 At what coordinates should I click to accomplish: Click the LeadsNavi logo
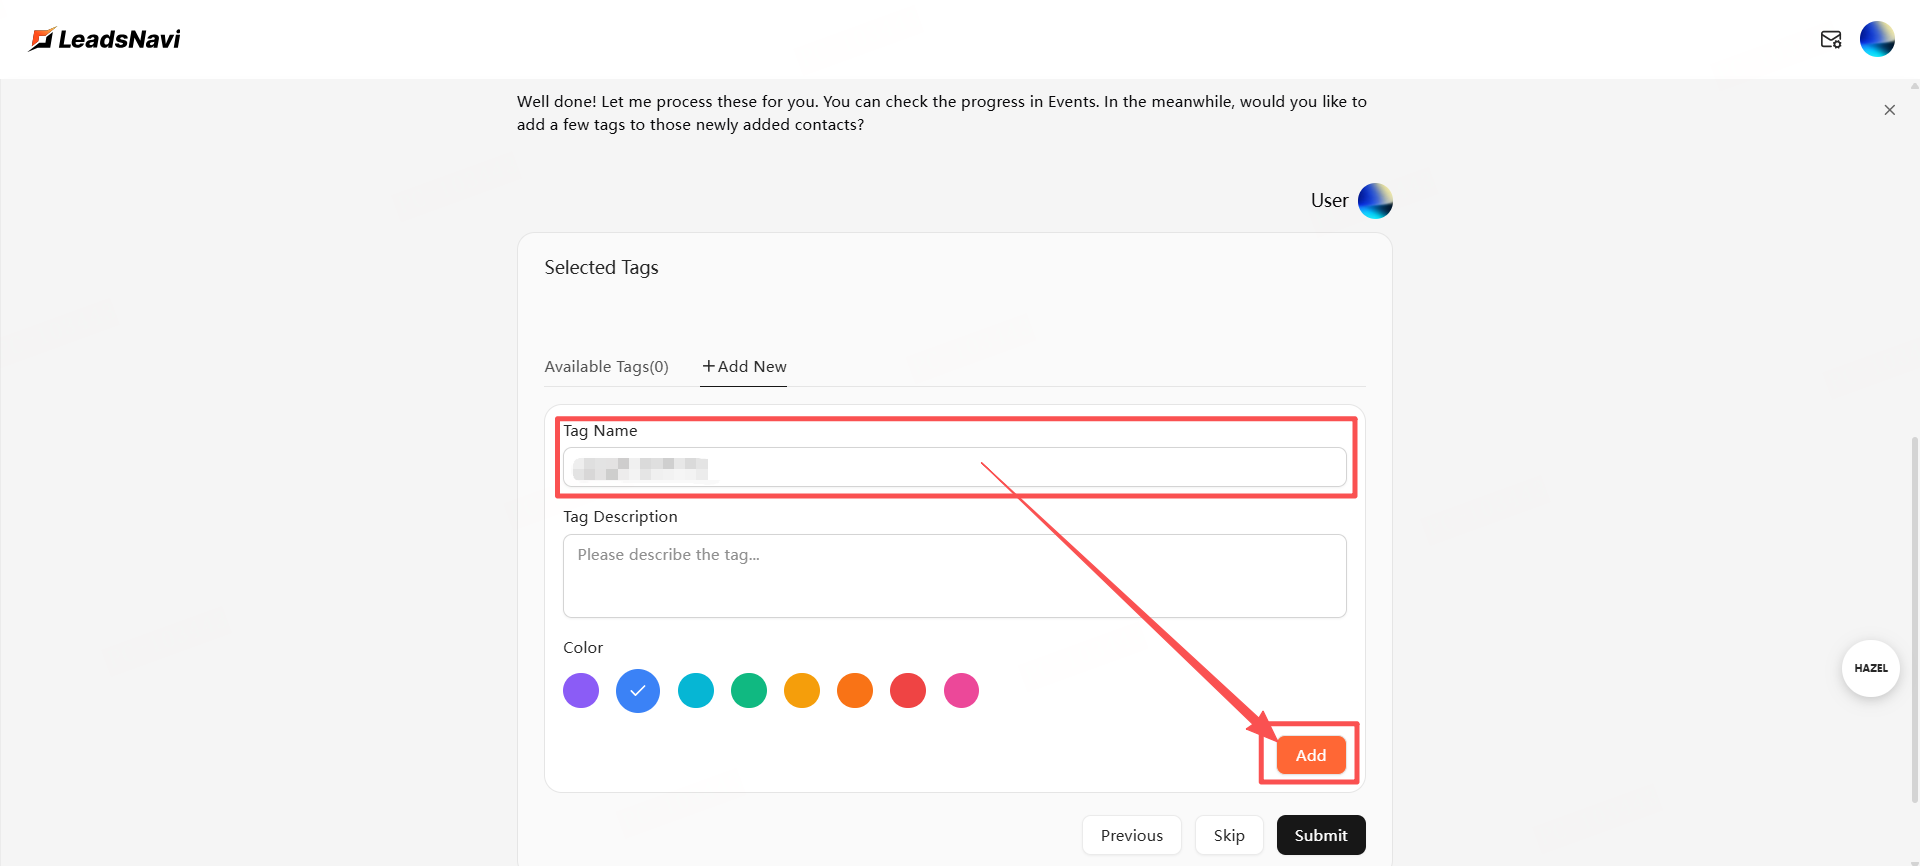[105, 39]
